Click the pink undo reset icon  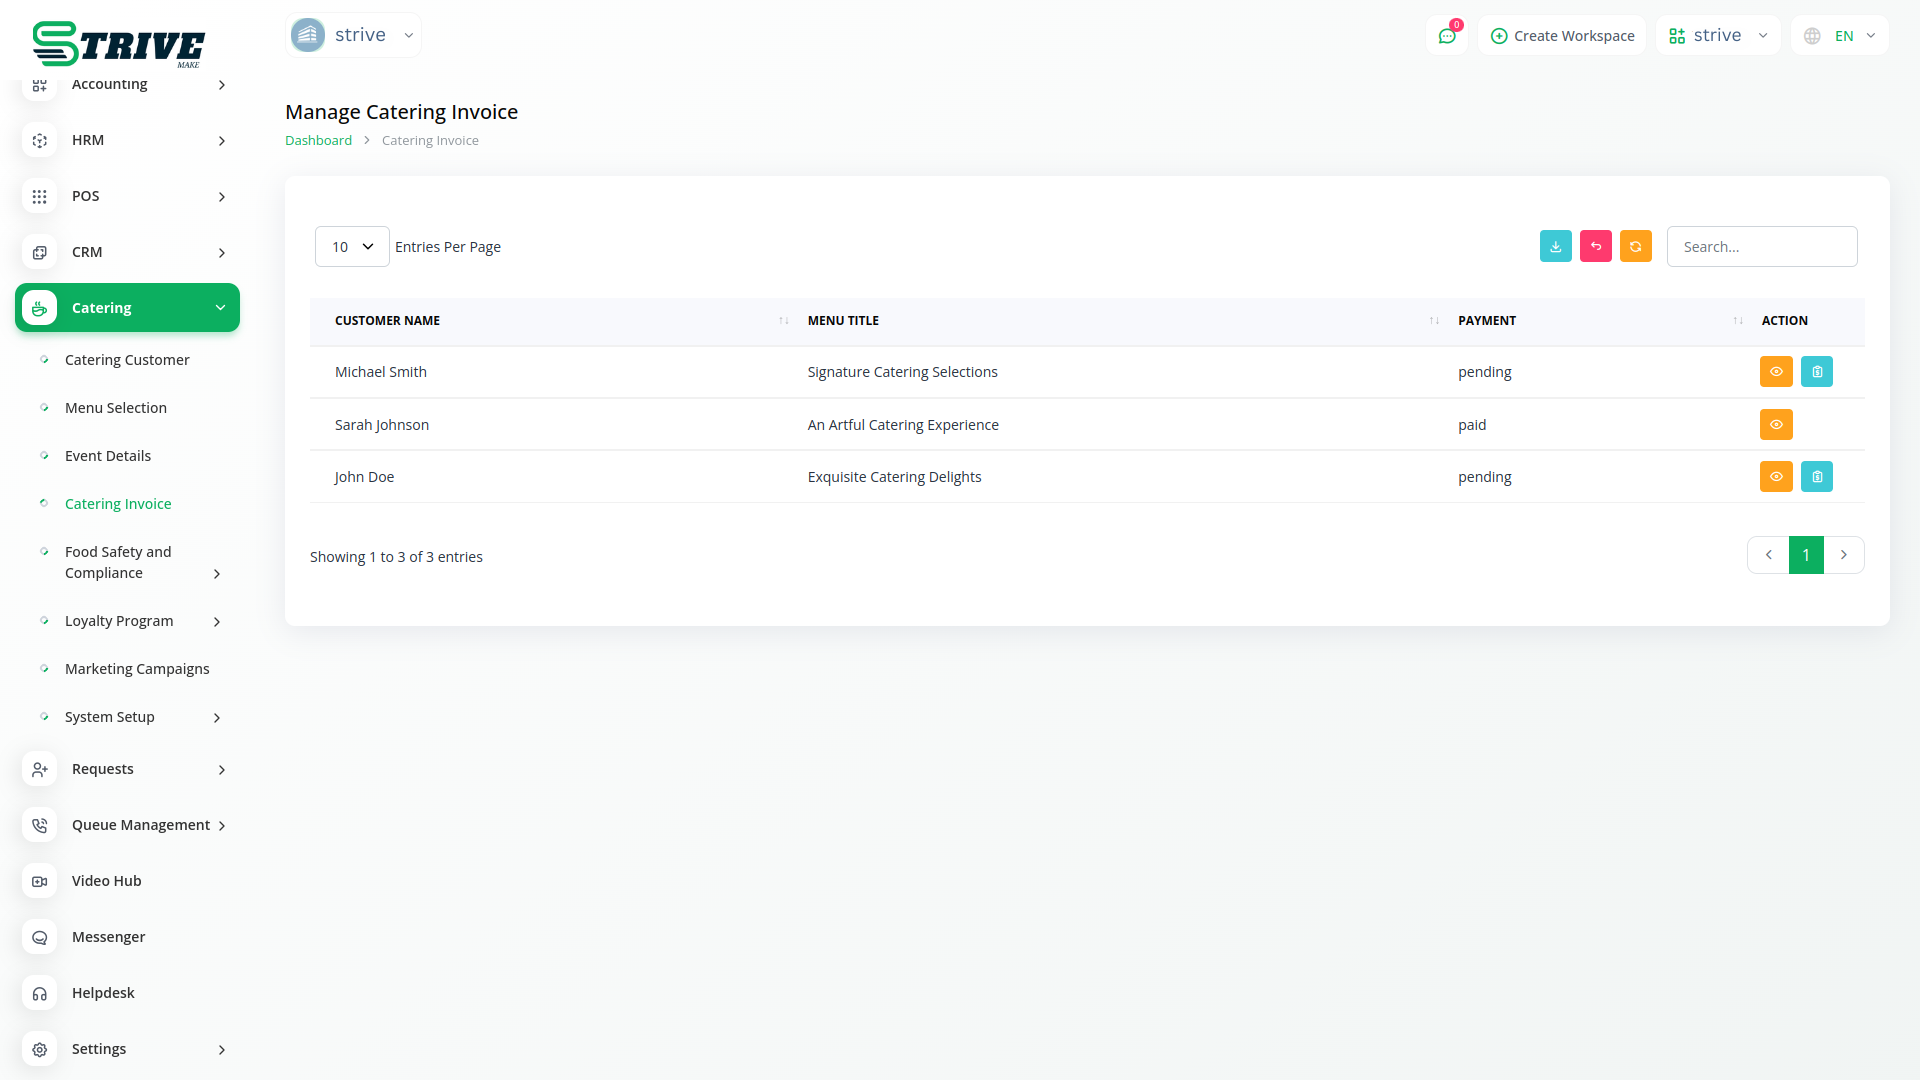point(1595,246)
